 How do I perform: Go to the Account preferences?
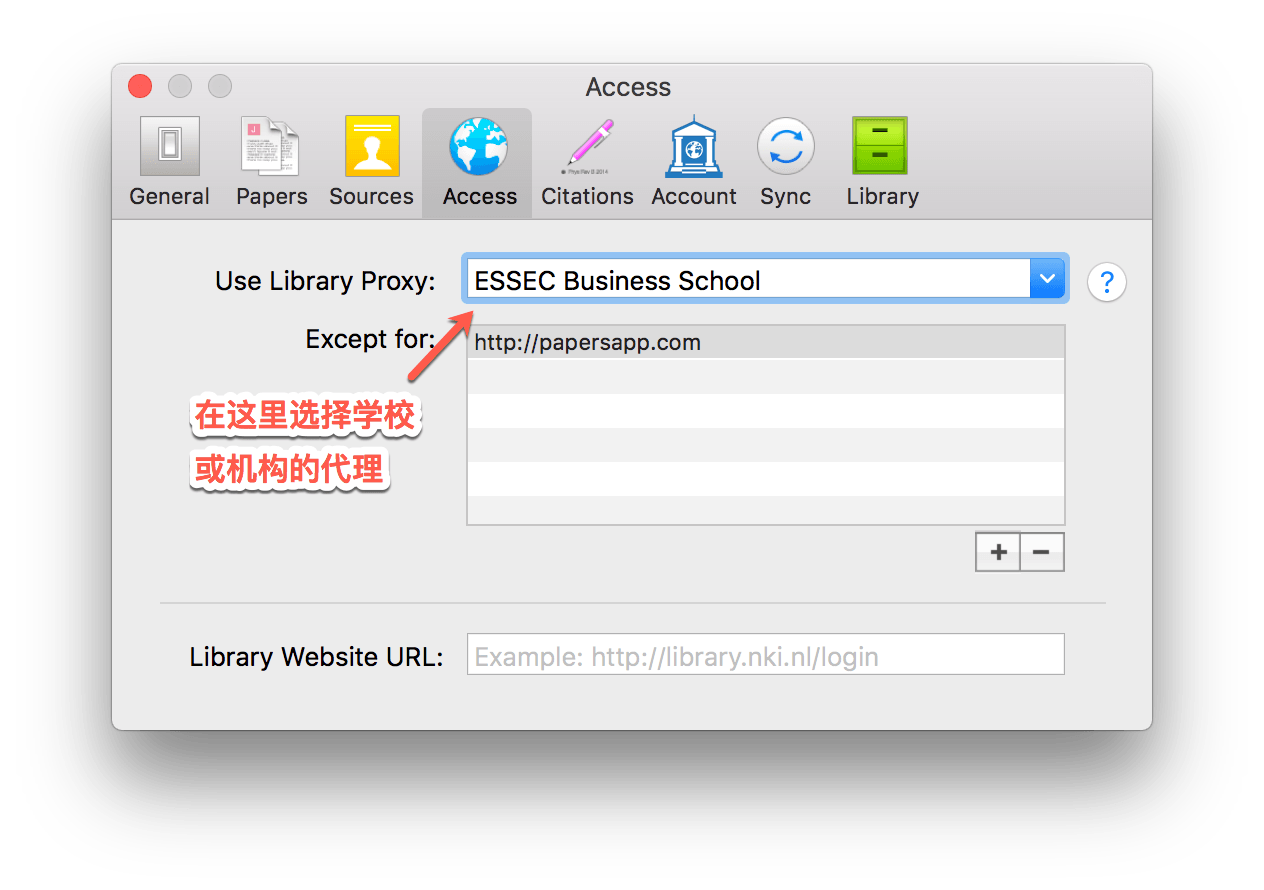pos(694,162)
